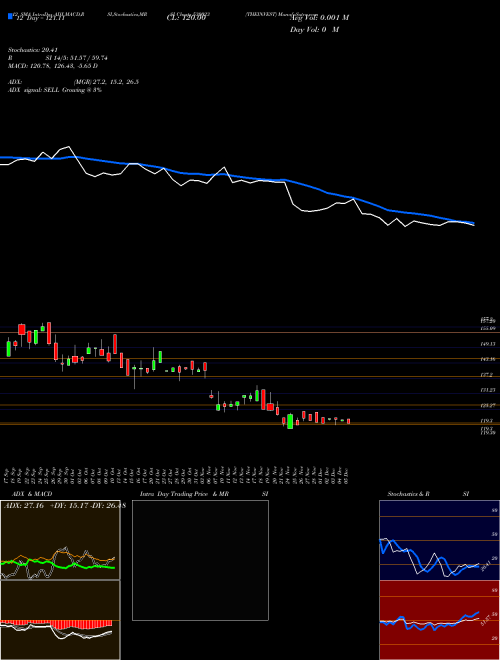
Task: Select the 'Intra Day Trading Price & MR SI' title
Action: click(204, 494)
